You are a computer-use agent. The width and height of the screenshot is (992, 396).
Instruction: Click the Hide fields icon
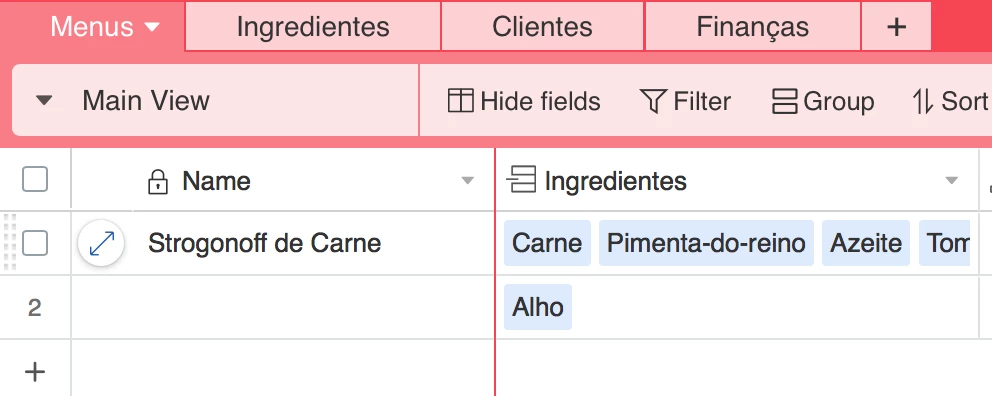[x=461, y=101]
